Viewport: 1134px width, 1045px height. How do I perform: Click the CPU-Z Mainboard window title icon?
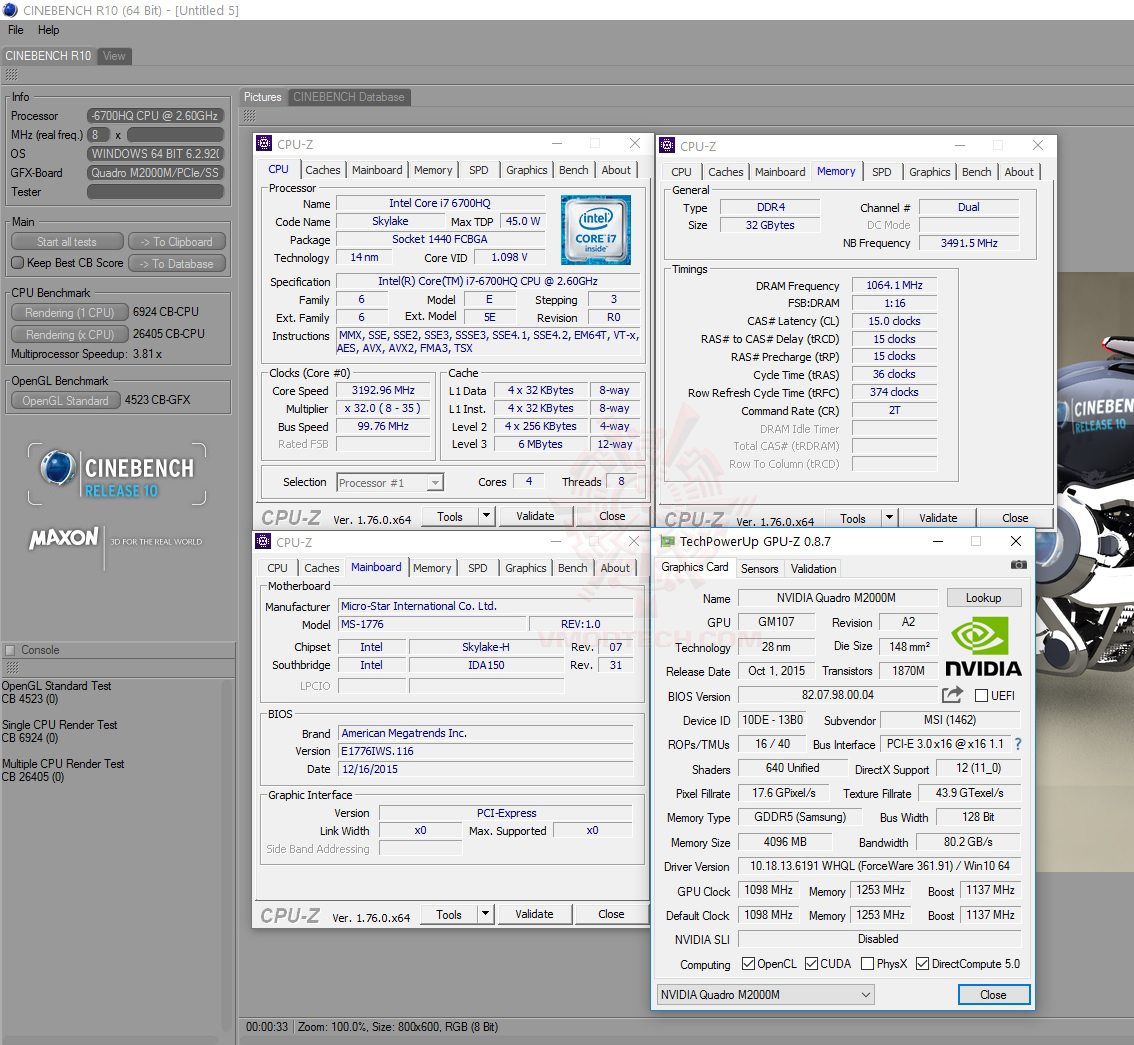click(263, 541)
